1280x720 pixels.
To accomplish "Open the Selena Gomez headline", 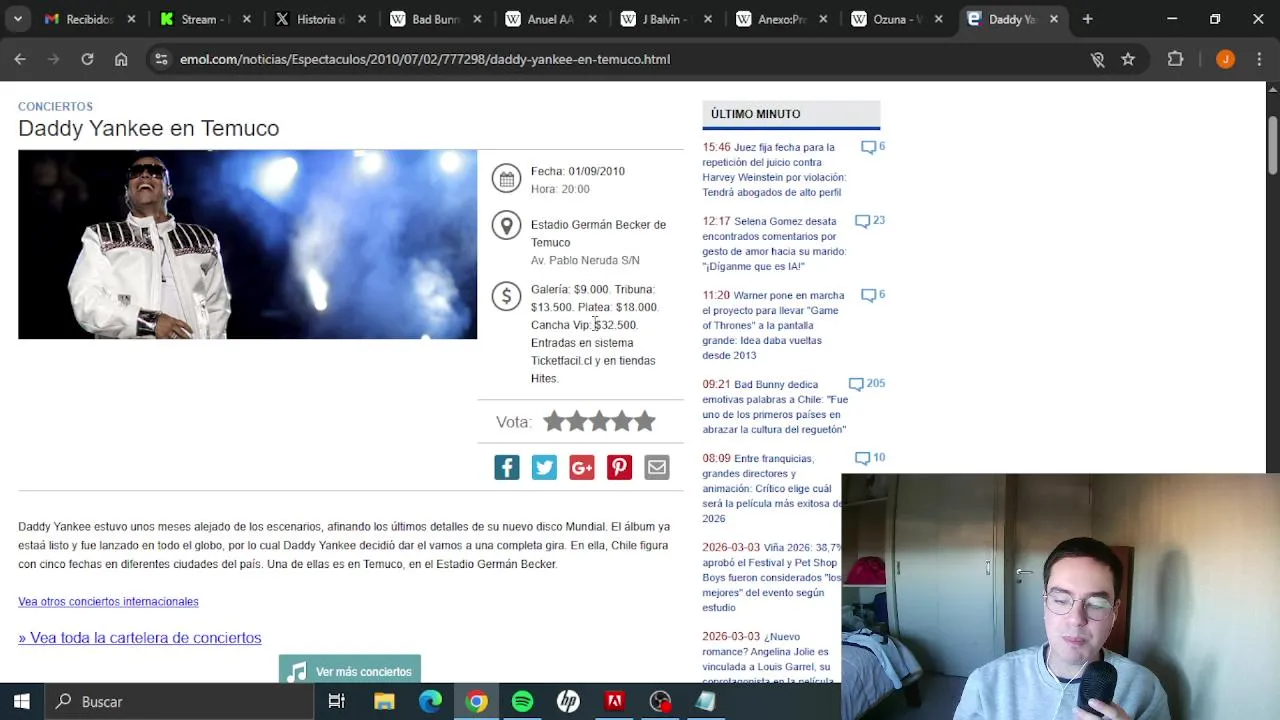I will [774, 243].
